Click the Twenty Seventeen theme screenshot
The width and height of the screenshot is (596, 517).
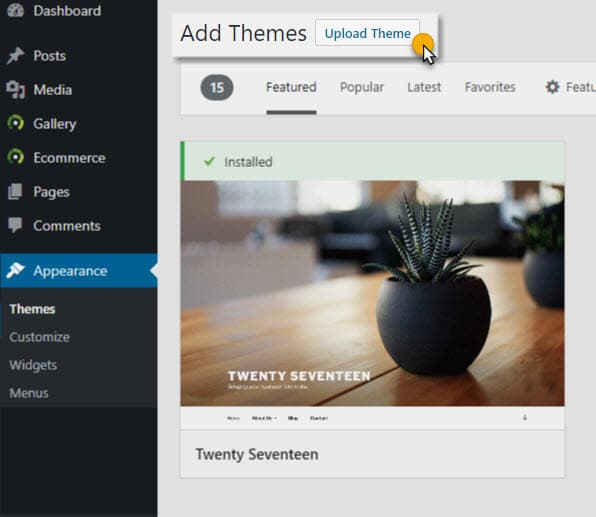point(372,293)
